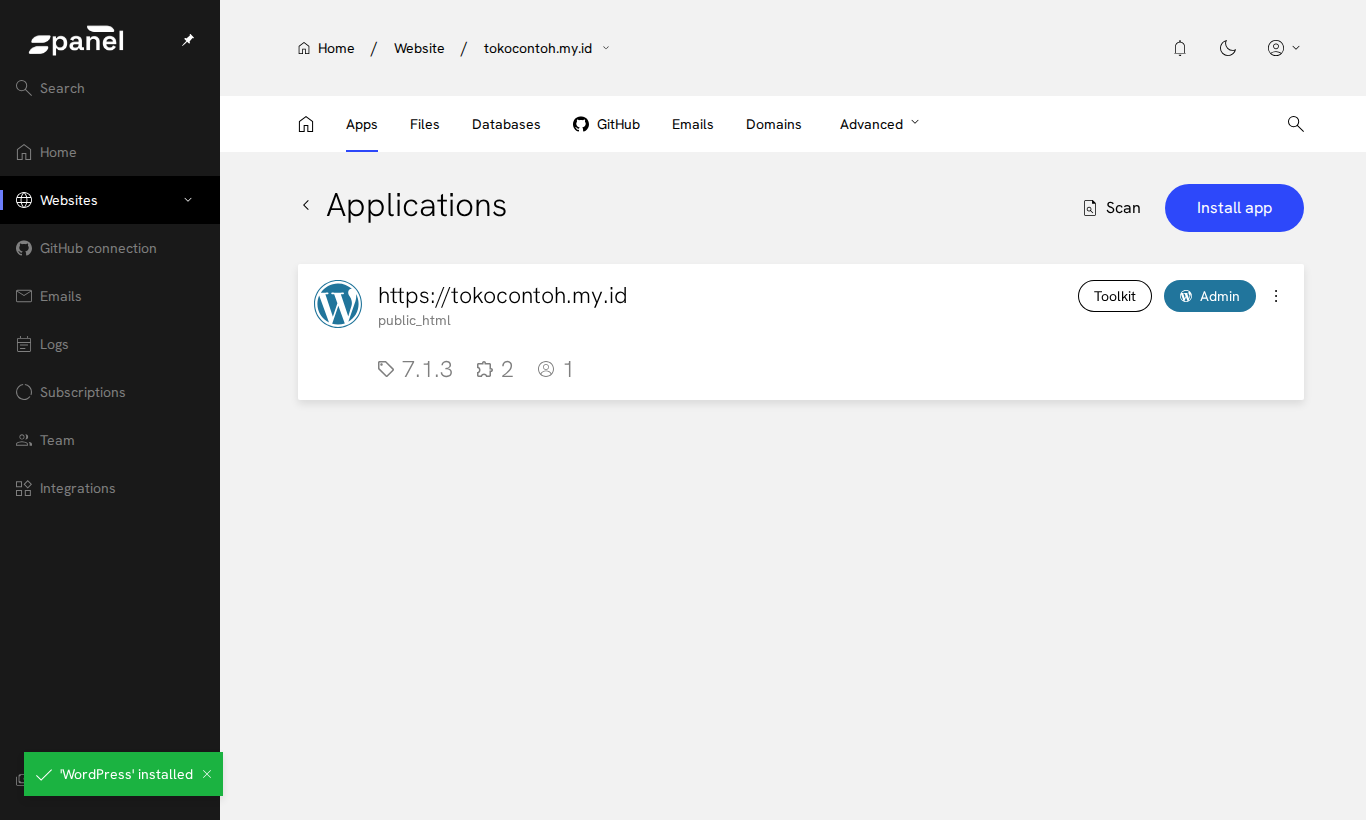Viewport: 1366px width, 820px height.
Task: Open WordPress Admin login button
Action: pyautogui.click(x=1210, y=296)
